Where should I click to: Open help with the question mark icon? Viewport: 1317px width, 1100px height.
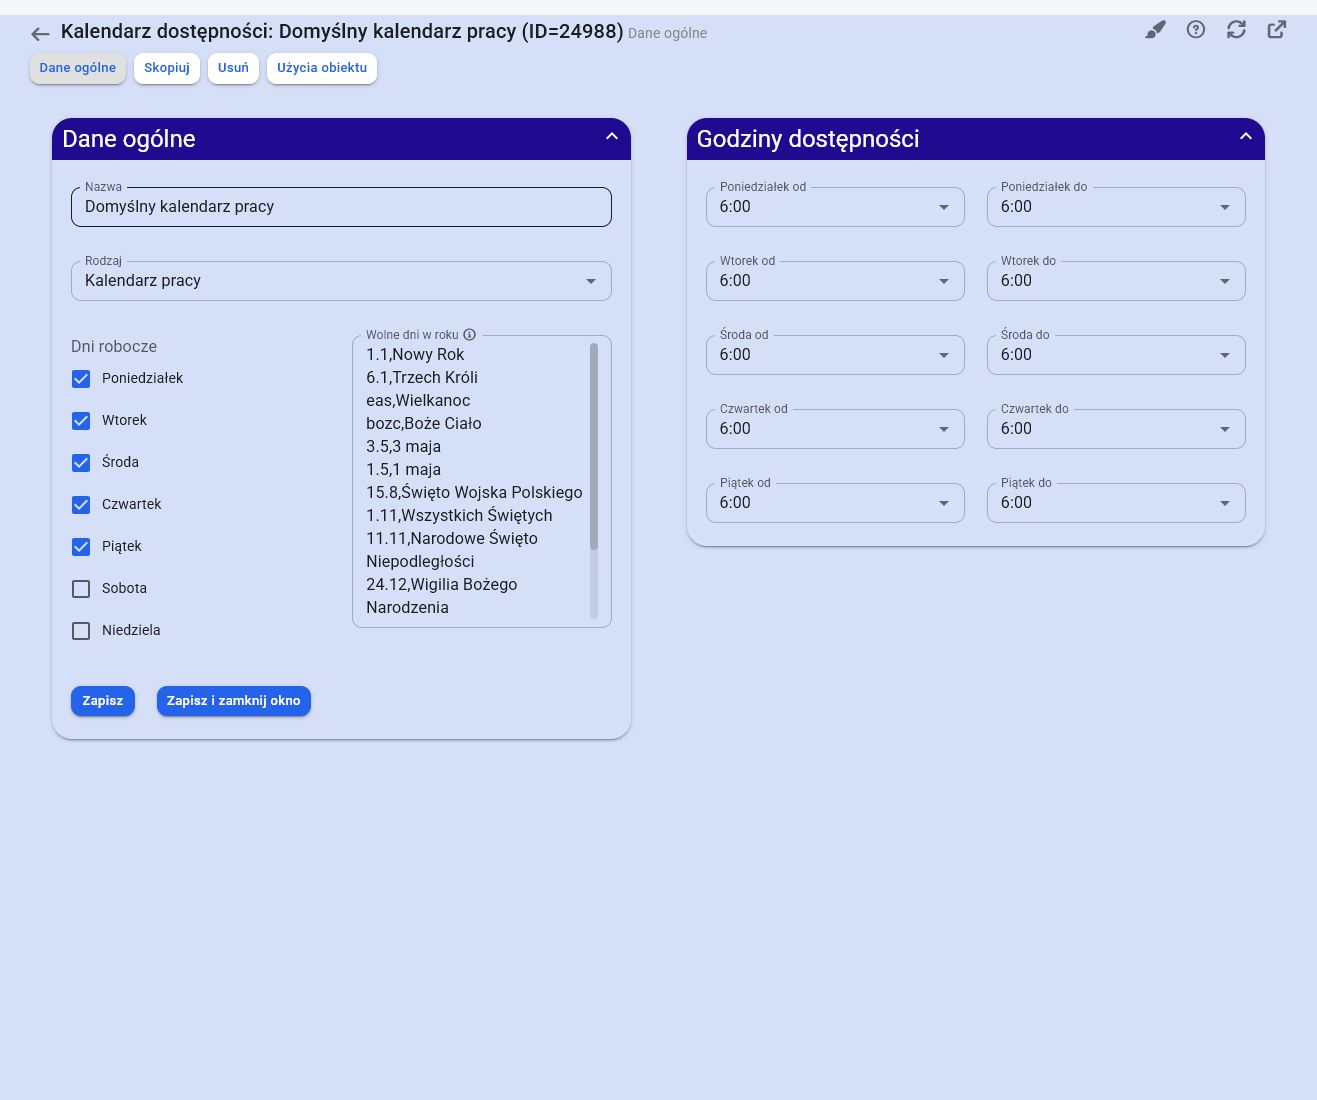tap(1196, 30)
